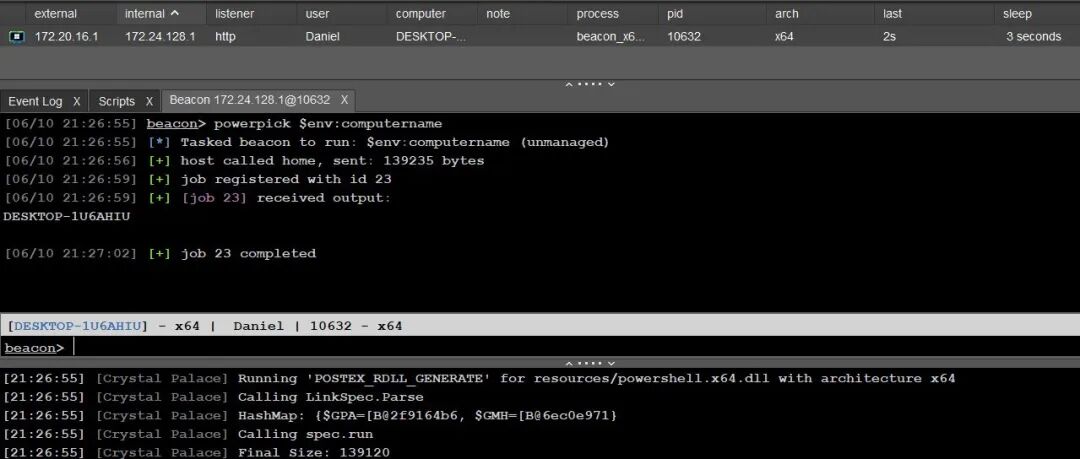The image size is (1080, 459).
Task: Click the upper pane splitter collapse arrows
Action: click(590, 85)
